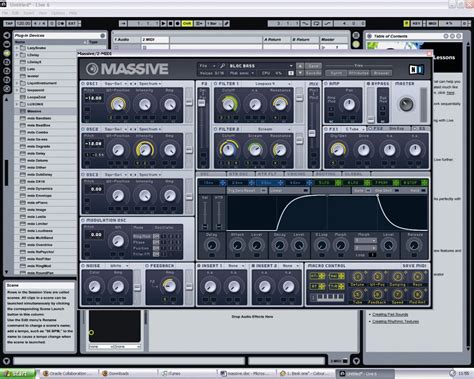Click the 5 LFO green modulation handle
474x379 pixels.
click(x=338, y=183)
